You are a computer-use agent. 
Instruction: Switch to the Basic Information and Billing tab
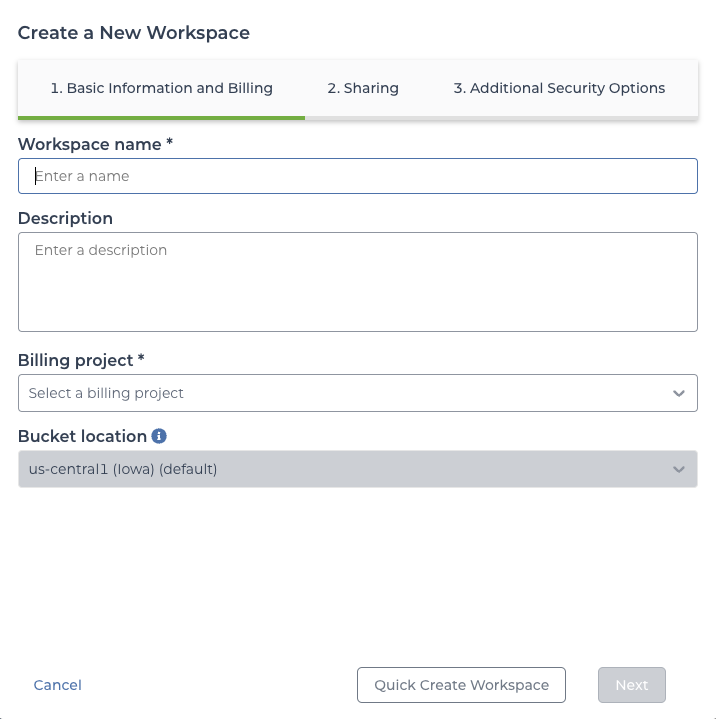162,88
